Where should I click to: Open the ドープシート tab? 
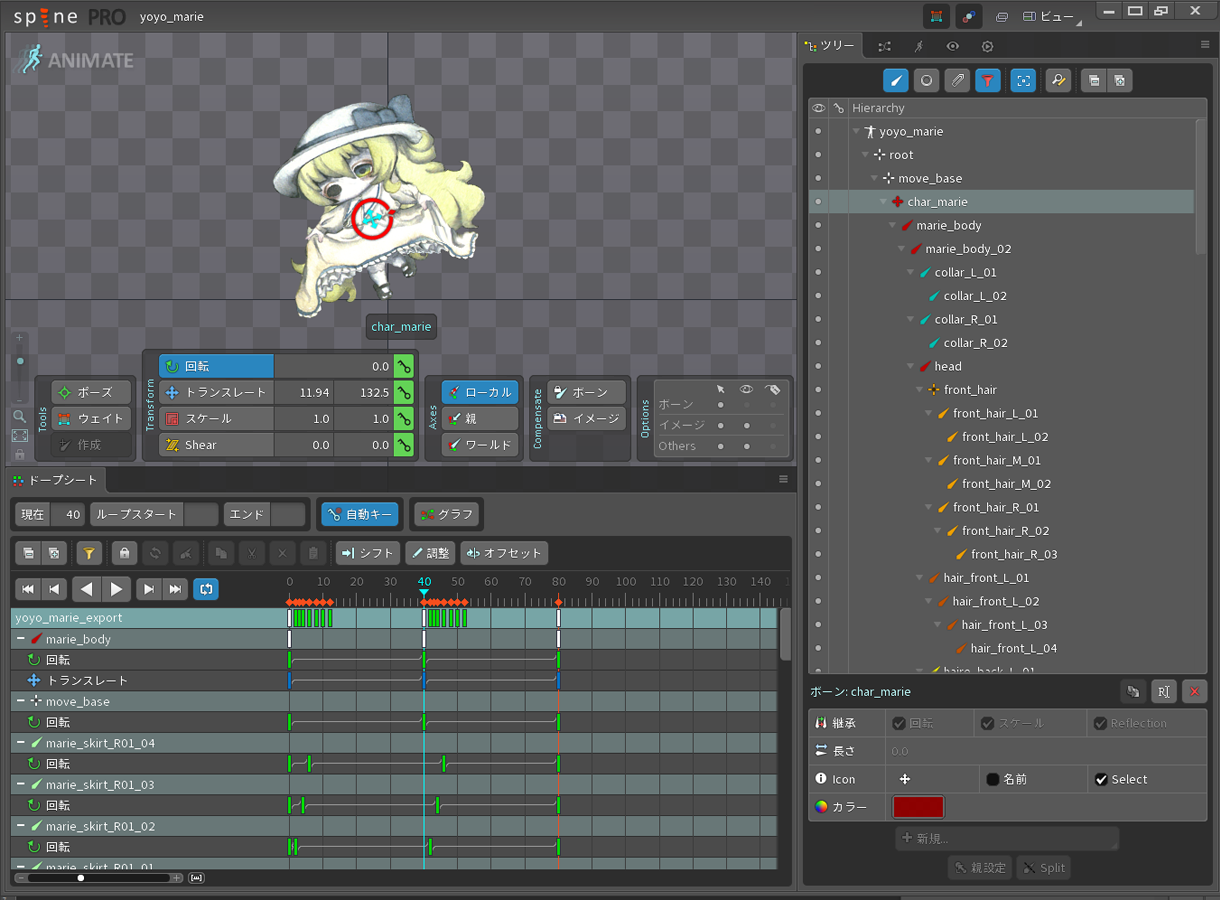point(55,480)
